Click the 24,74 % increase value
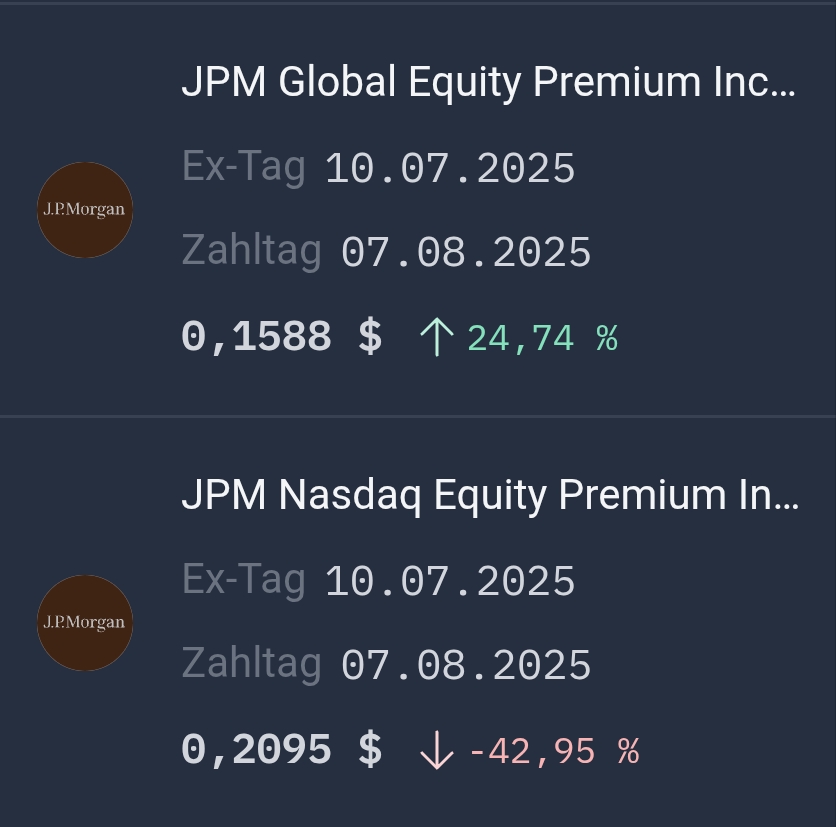836x827 pixels. [542, 338]
